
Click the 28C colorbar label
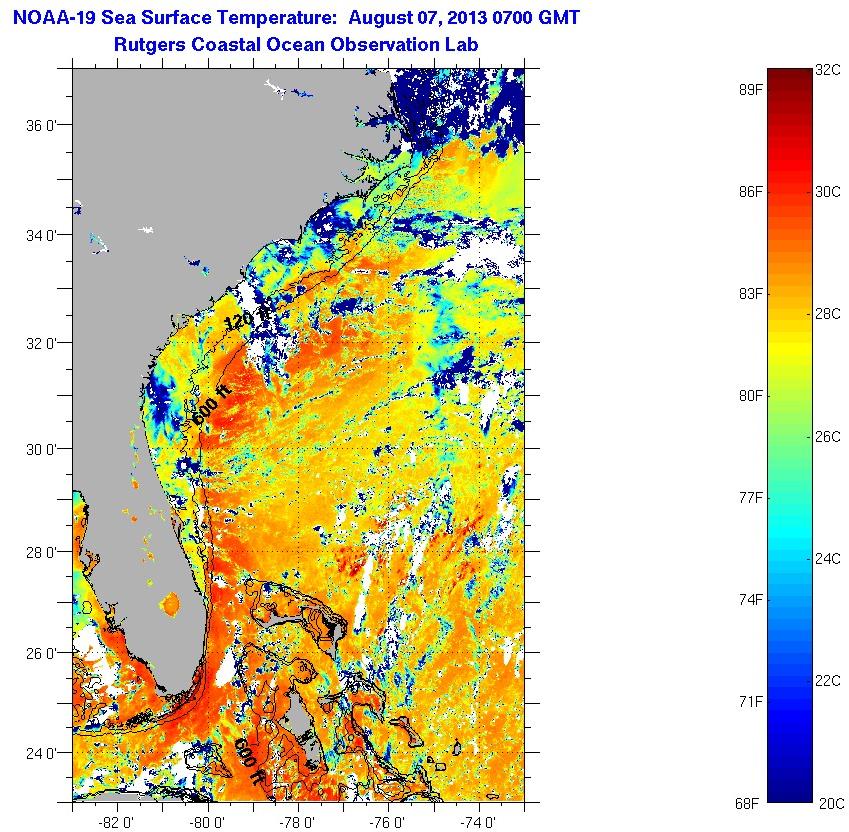pyautogui.click(x=828, y=314)
